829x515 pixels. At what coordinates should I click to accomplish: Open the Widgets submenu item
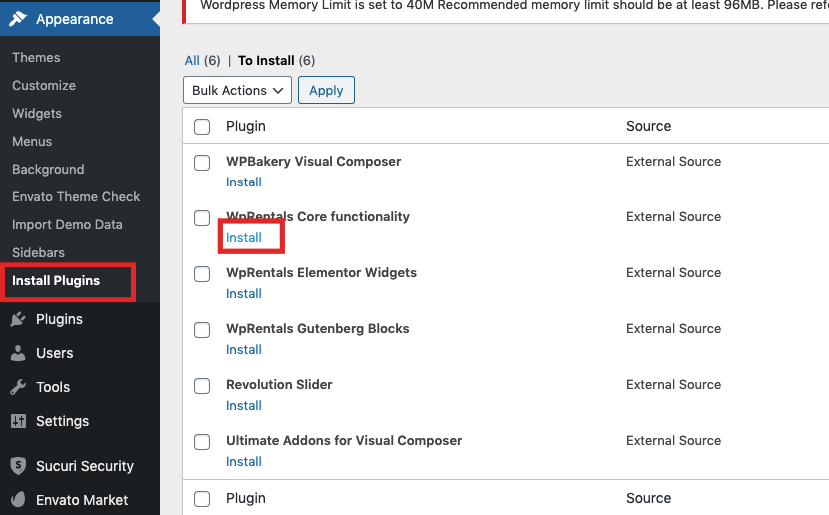tap(37, 113)
